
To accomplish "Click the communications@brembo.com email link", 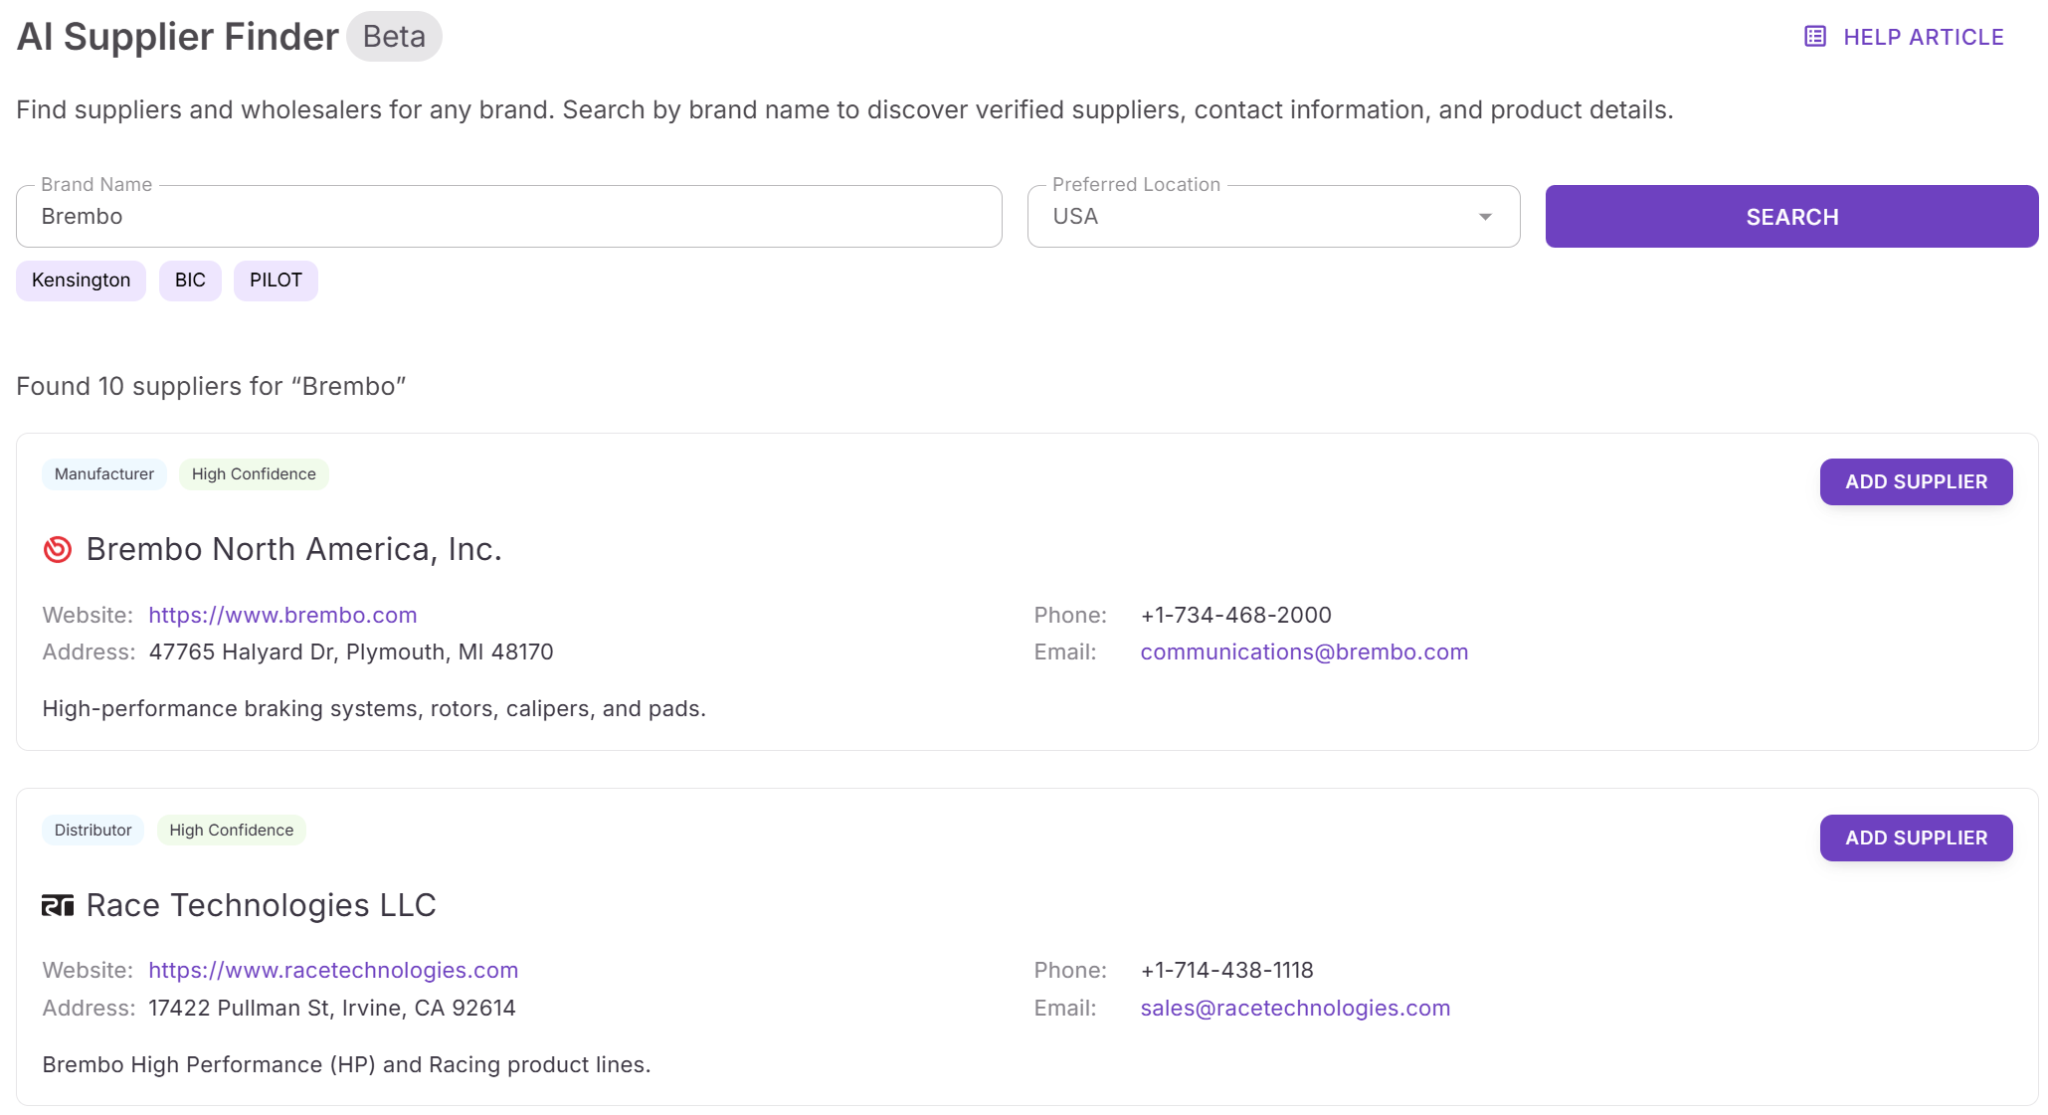I will (x=1304, y=651).
